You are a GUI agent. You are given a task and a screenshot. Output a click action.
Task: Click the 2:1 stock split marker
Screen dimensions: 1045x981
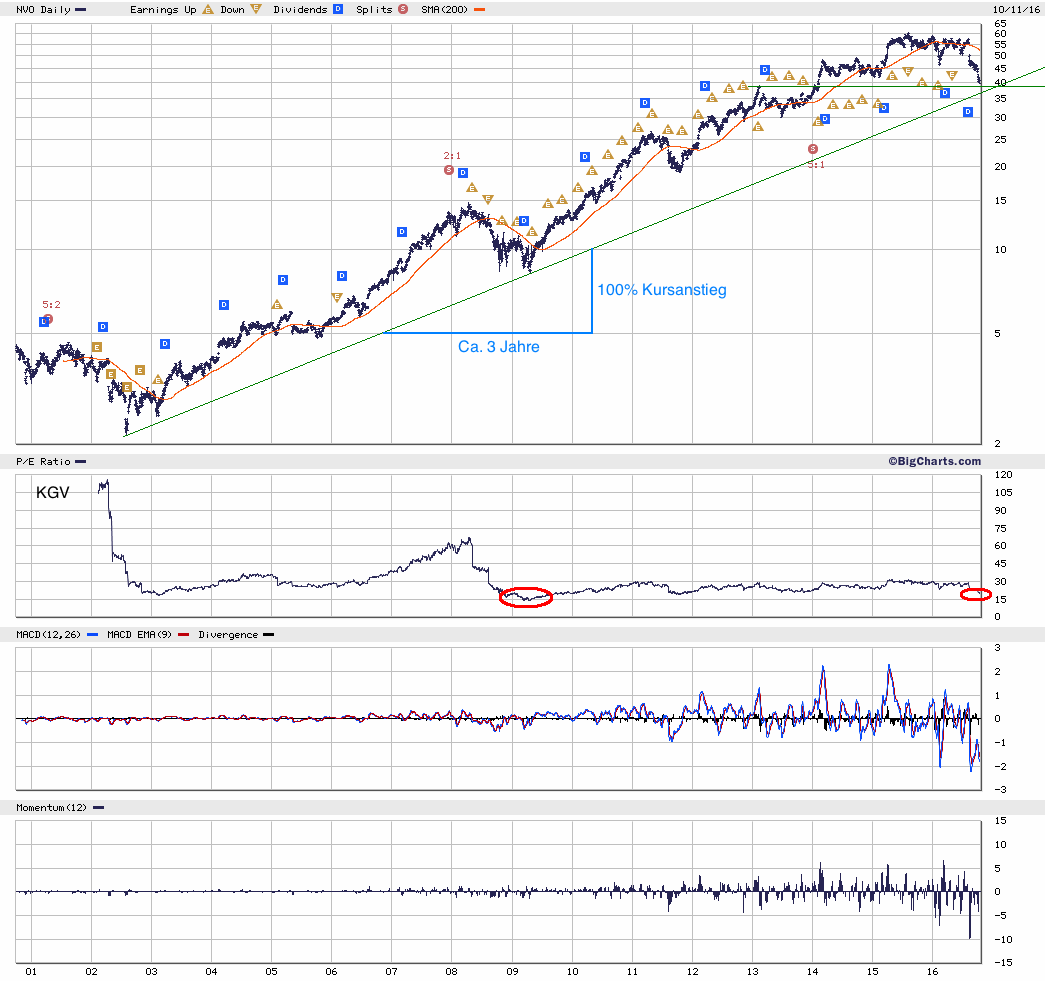(449, 170)
